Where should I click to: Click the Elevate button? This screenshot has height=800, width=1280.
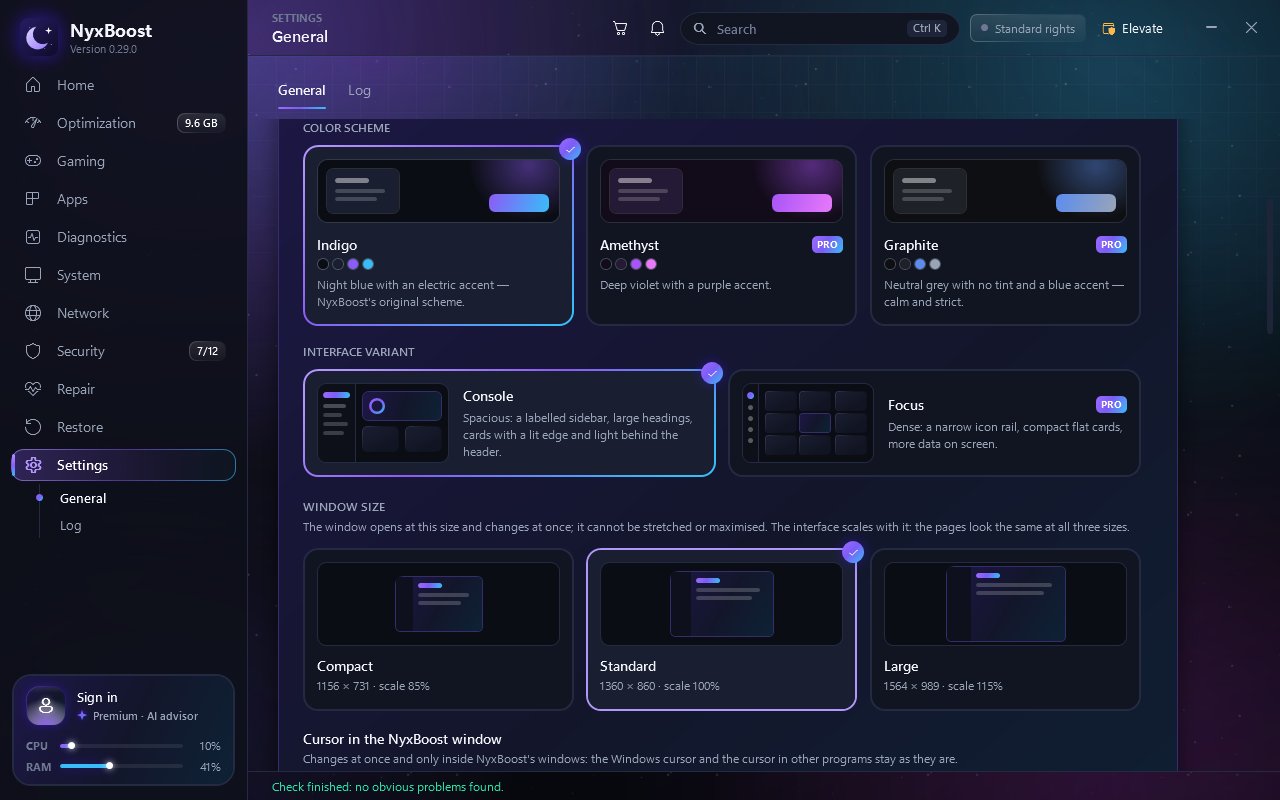click(x=1133, y=29)
